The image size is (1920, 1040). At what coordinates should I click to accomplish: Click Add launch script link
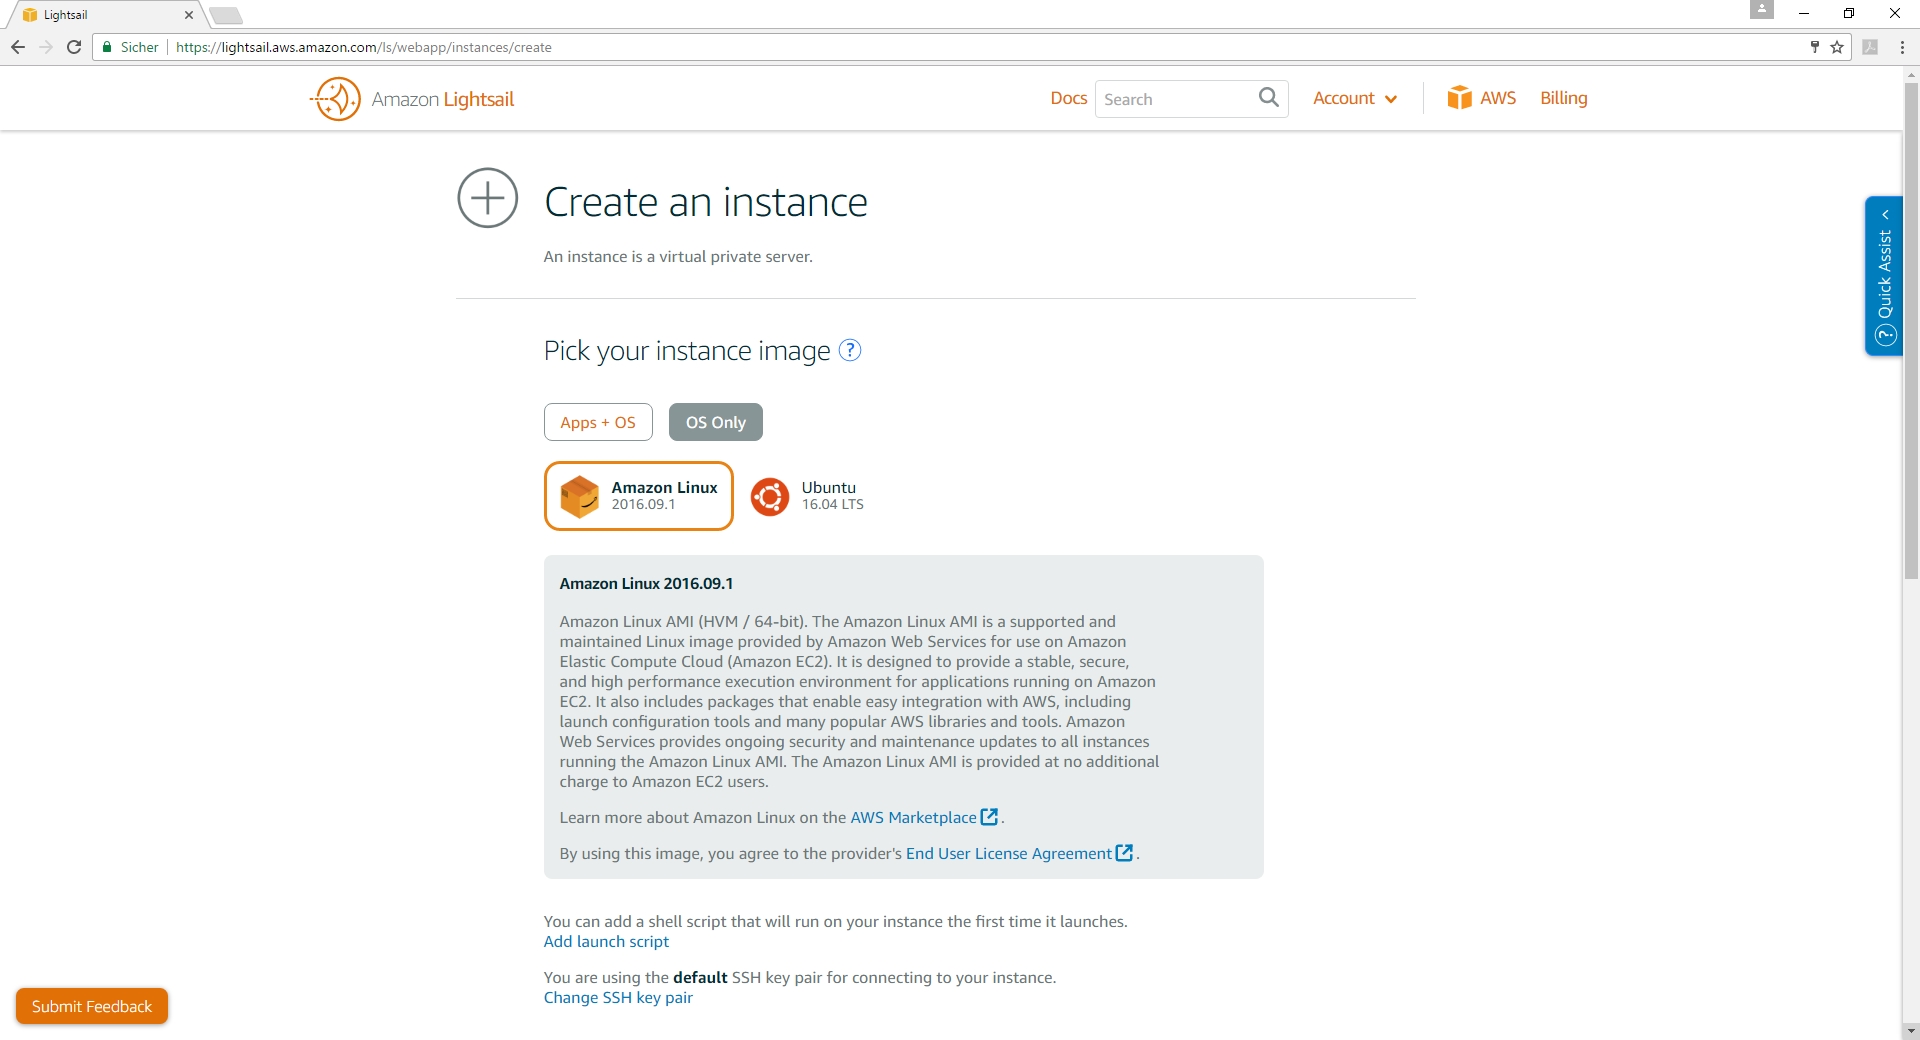tap(606, 941)
